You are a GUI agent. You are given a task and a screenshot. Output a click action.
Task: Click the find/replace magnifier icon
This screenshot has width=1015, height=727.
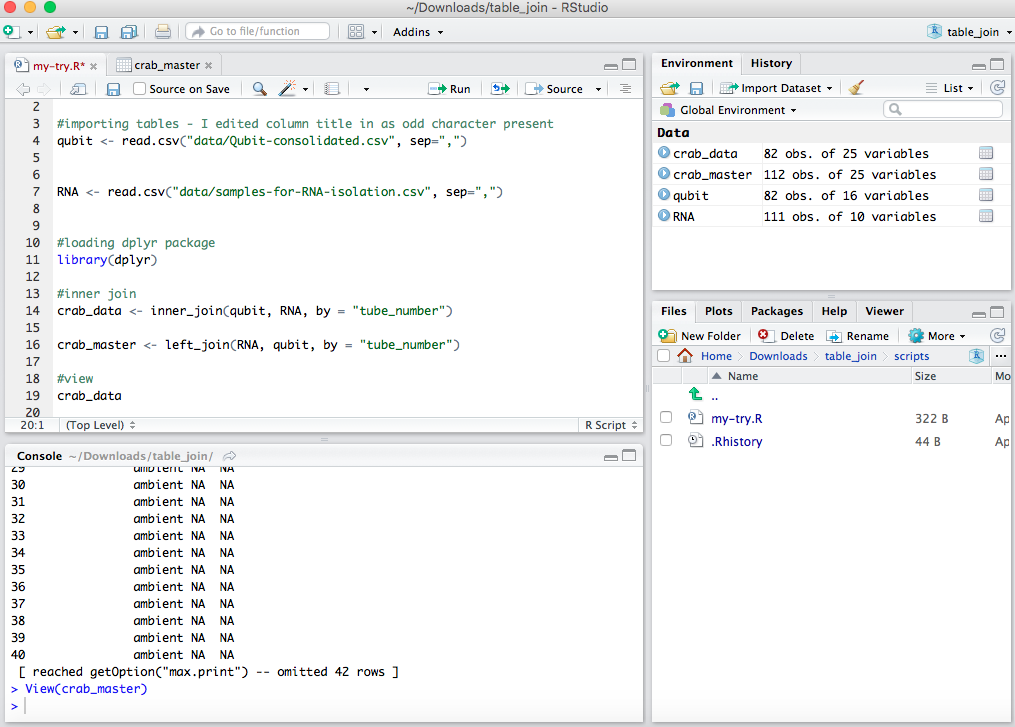[x=259, y=89]
